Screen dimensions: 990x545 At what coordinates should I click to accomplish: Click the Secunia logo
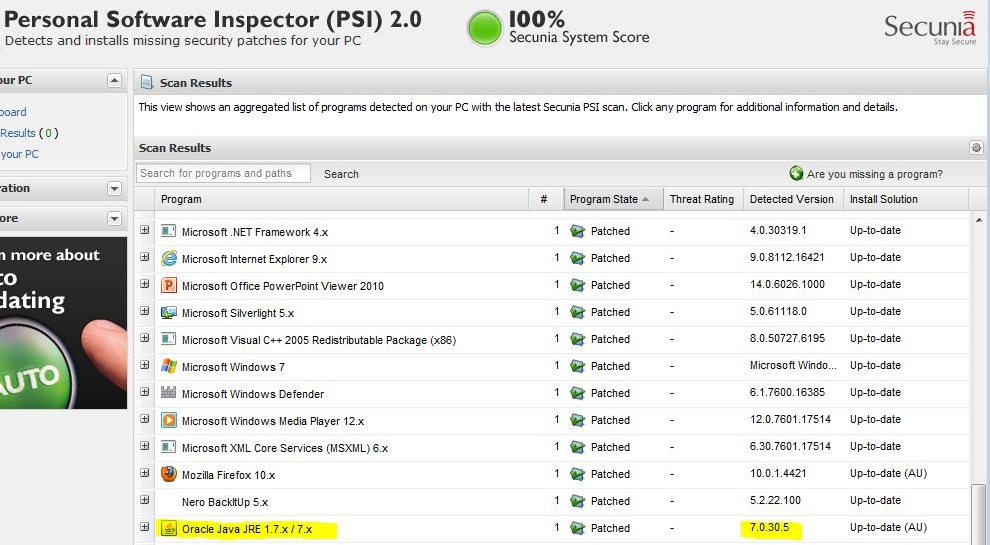click(930, 28)
